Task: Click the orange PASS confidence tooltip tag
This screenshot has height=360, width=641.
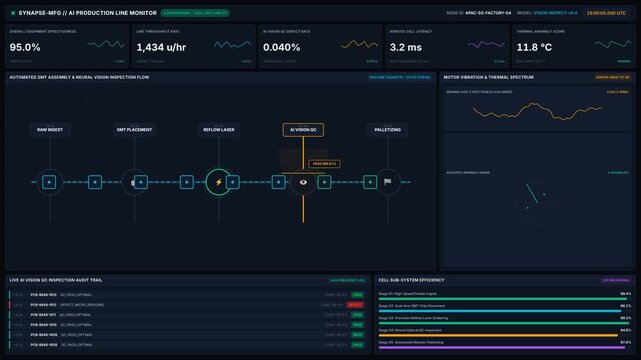Action: coord(324,164)
